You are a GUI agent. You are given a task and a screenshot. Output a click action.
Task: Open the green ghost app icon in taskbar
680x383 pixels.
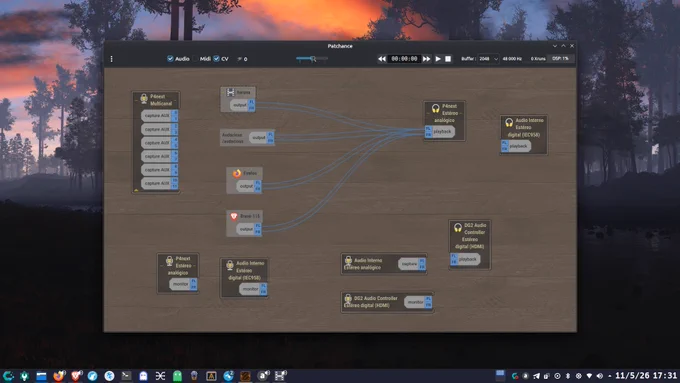(x=177, y=376)
